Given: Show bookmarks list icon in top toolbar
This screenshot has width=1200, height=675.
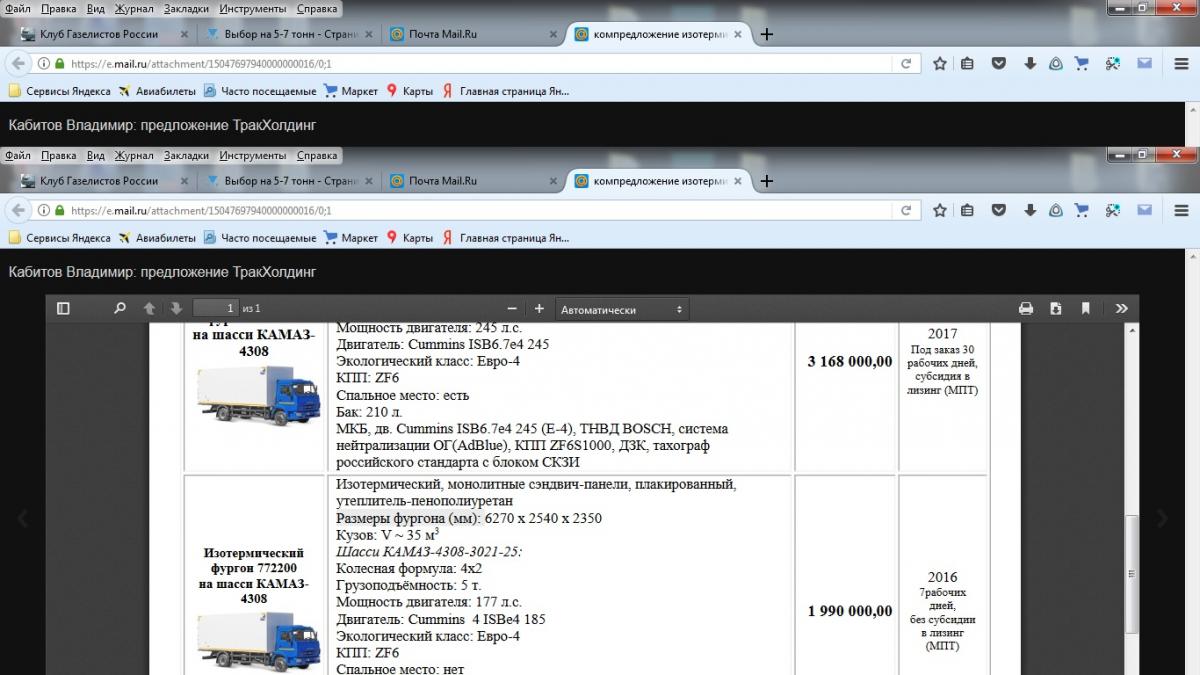Looking at the screenshot, I should pos(968,63).
